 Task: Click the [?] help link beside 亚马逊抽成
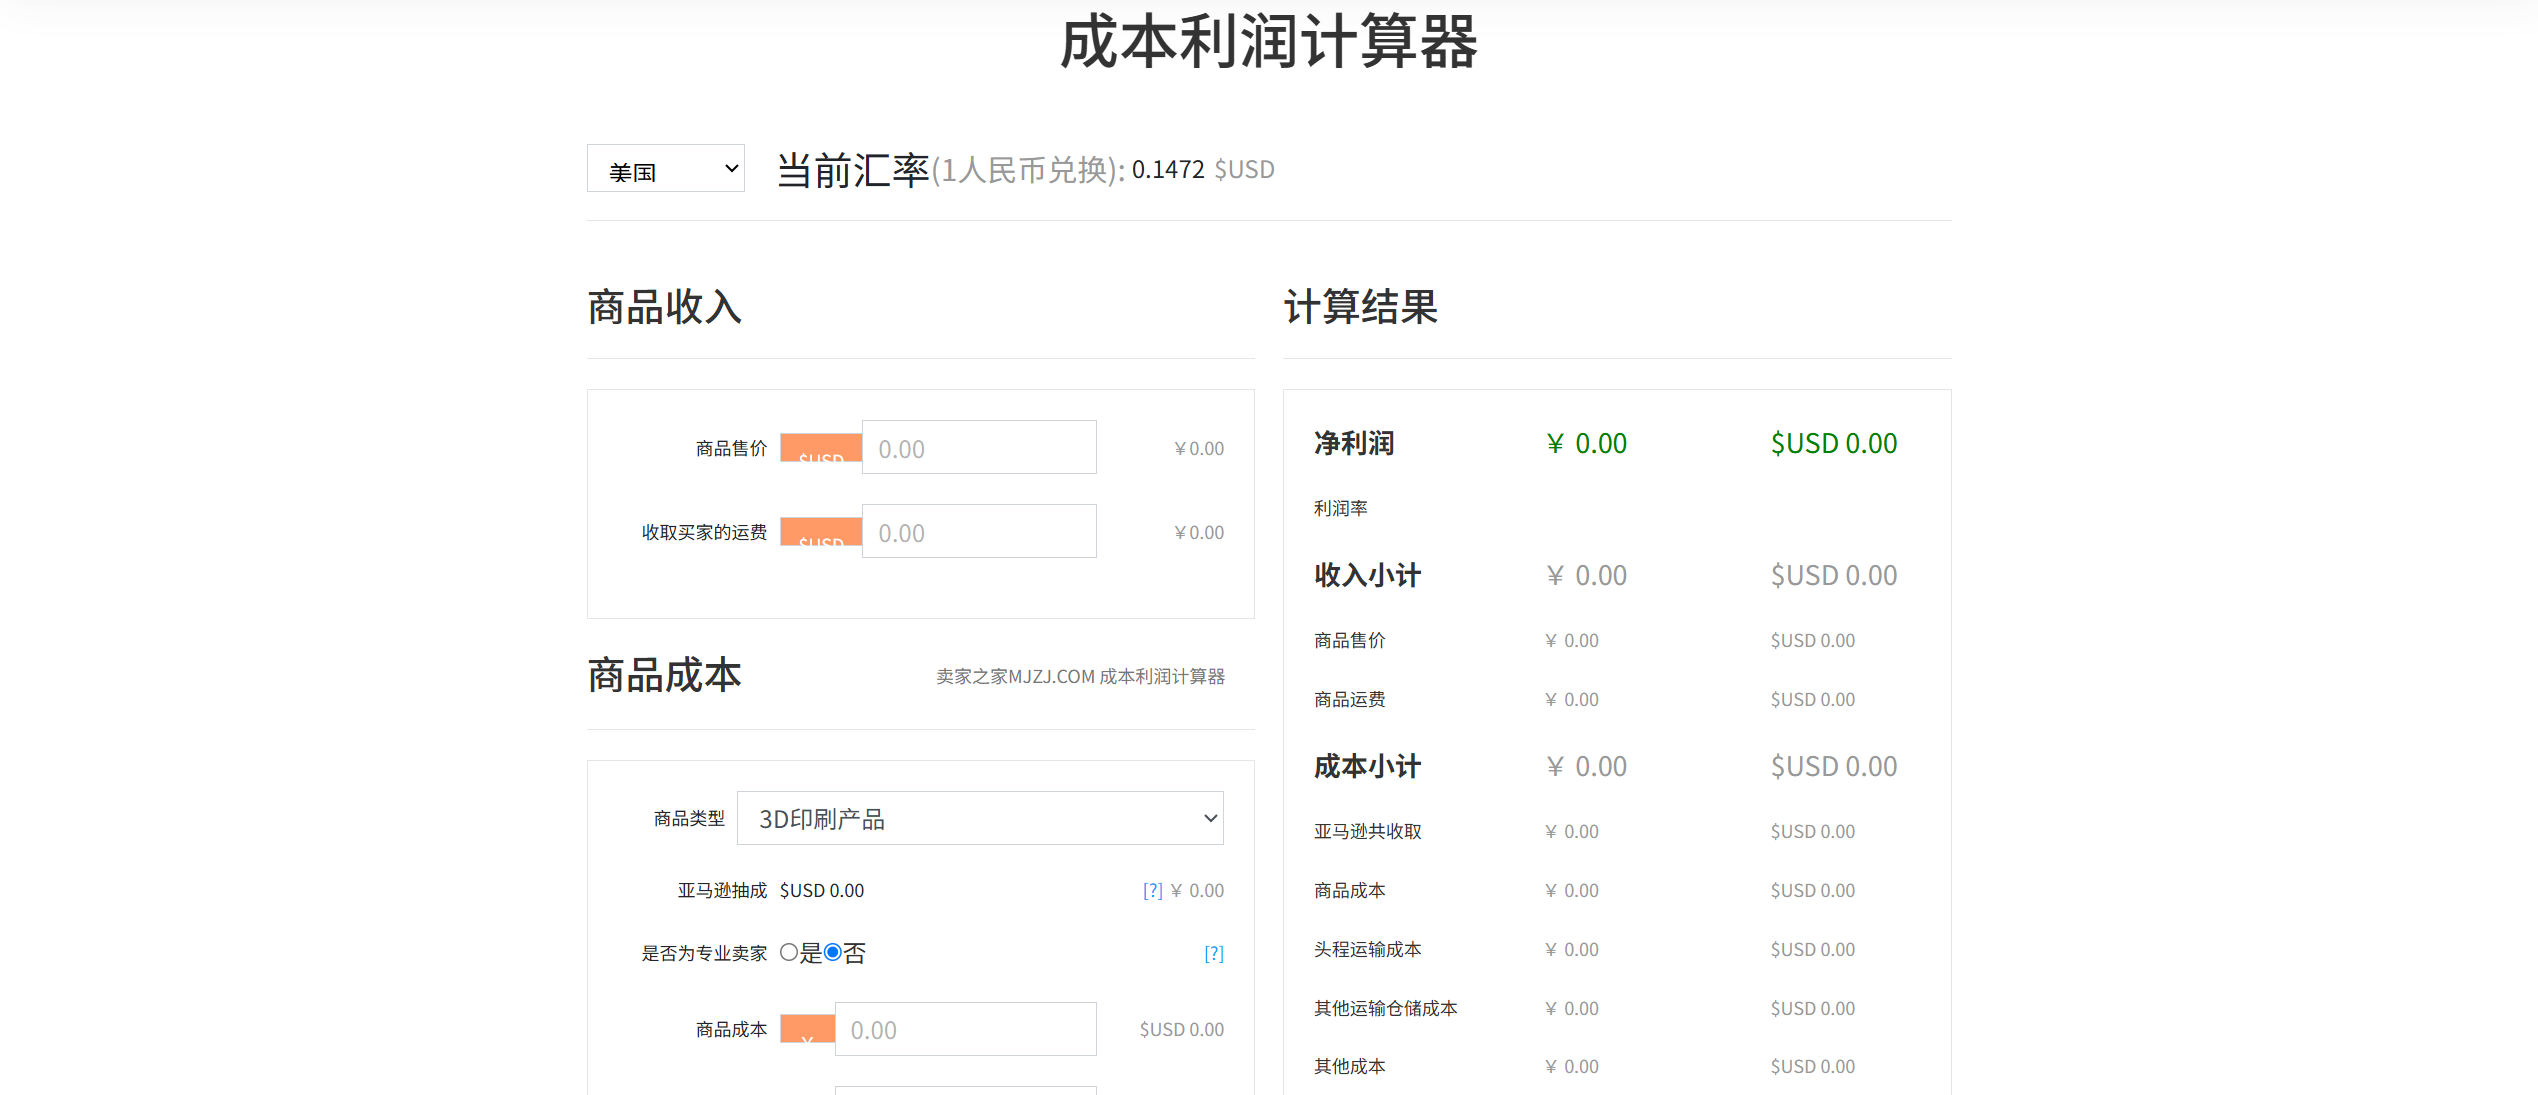1152,891
